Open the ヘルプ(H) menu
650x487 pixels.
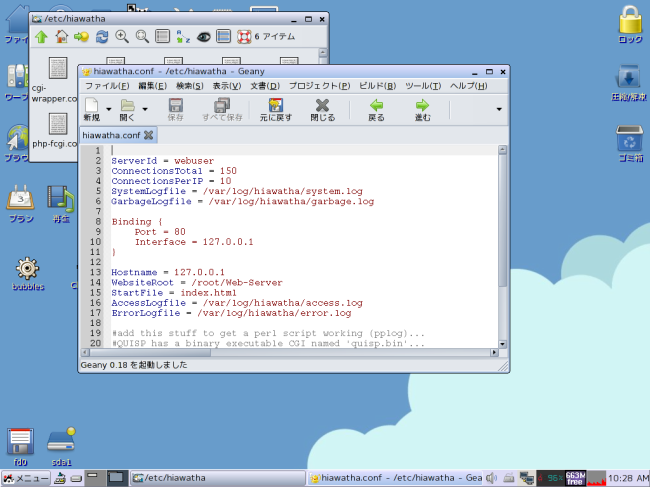click(x=469, y=86)
